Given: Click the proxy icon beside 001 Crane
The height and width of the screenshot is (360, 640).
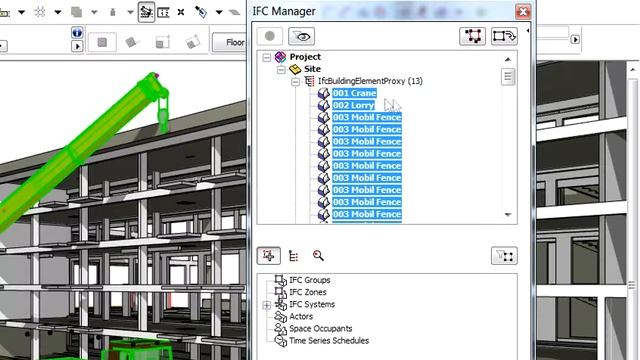Looking at the screenshot, I should point(324,93).
